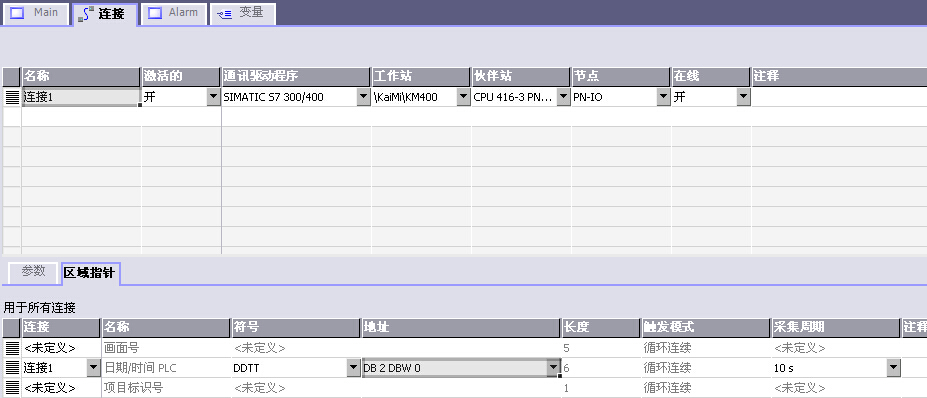Select the 区域指针 tab
Viewport: 927px width, 398px height.
tap(90, 273)
